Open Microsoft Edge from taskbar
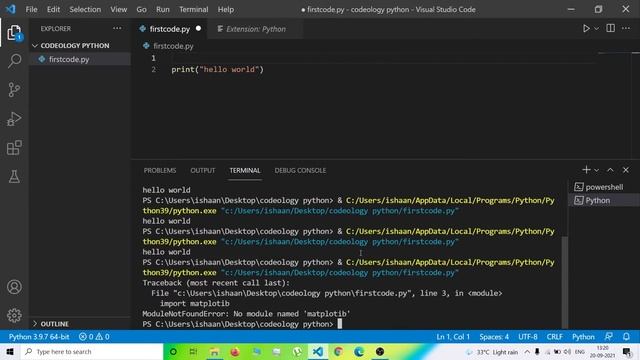Viewport: 640px width, 360px height. [x=359, y=351]
